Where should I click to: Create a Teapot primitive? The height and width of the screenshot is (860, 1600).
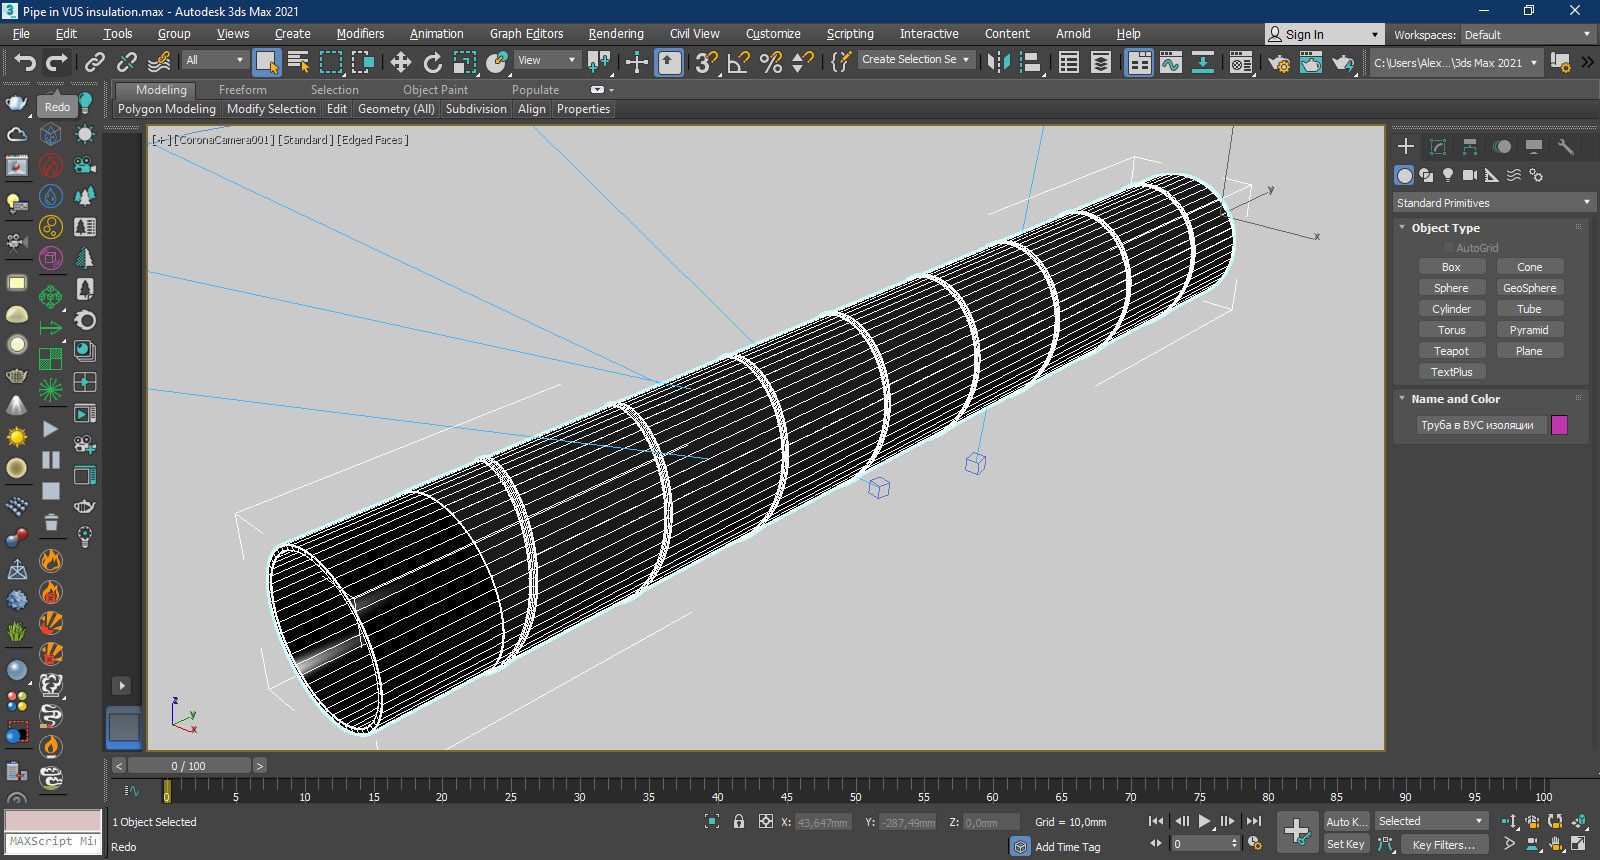coord(1451,351)
